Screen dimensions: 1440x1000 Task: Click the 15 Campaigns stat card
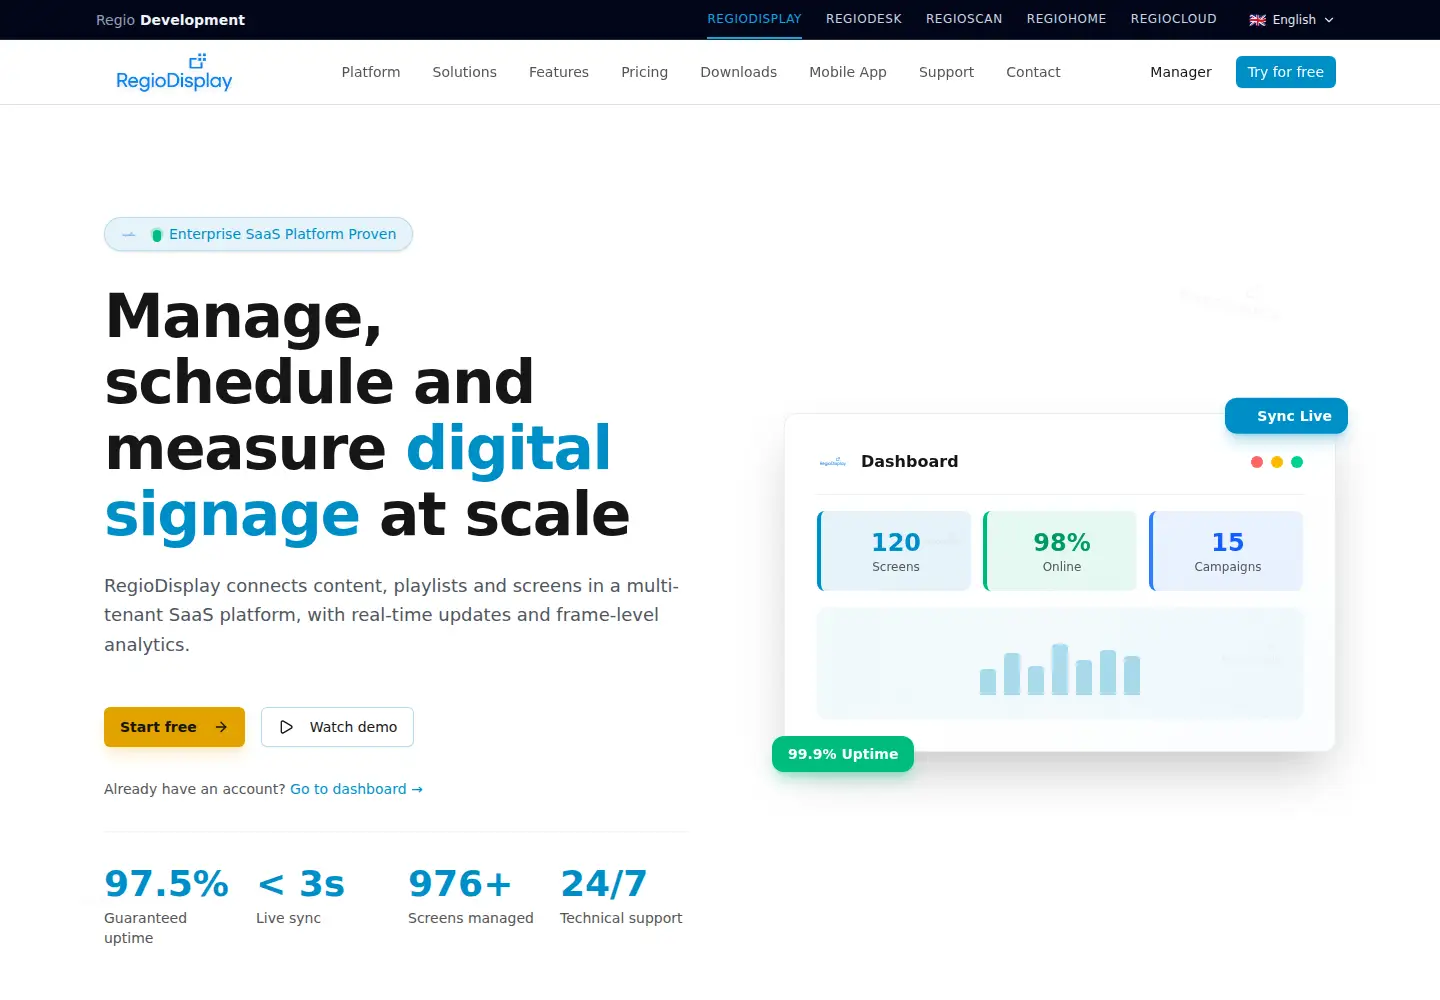pyautogui.click(x=1226, y=551)
